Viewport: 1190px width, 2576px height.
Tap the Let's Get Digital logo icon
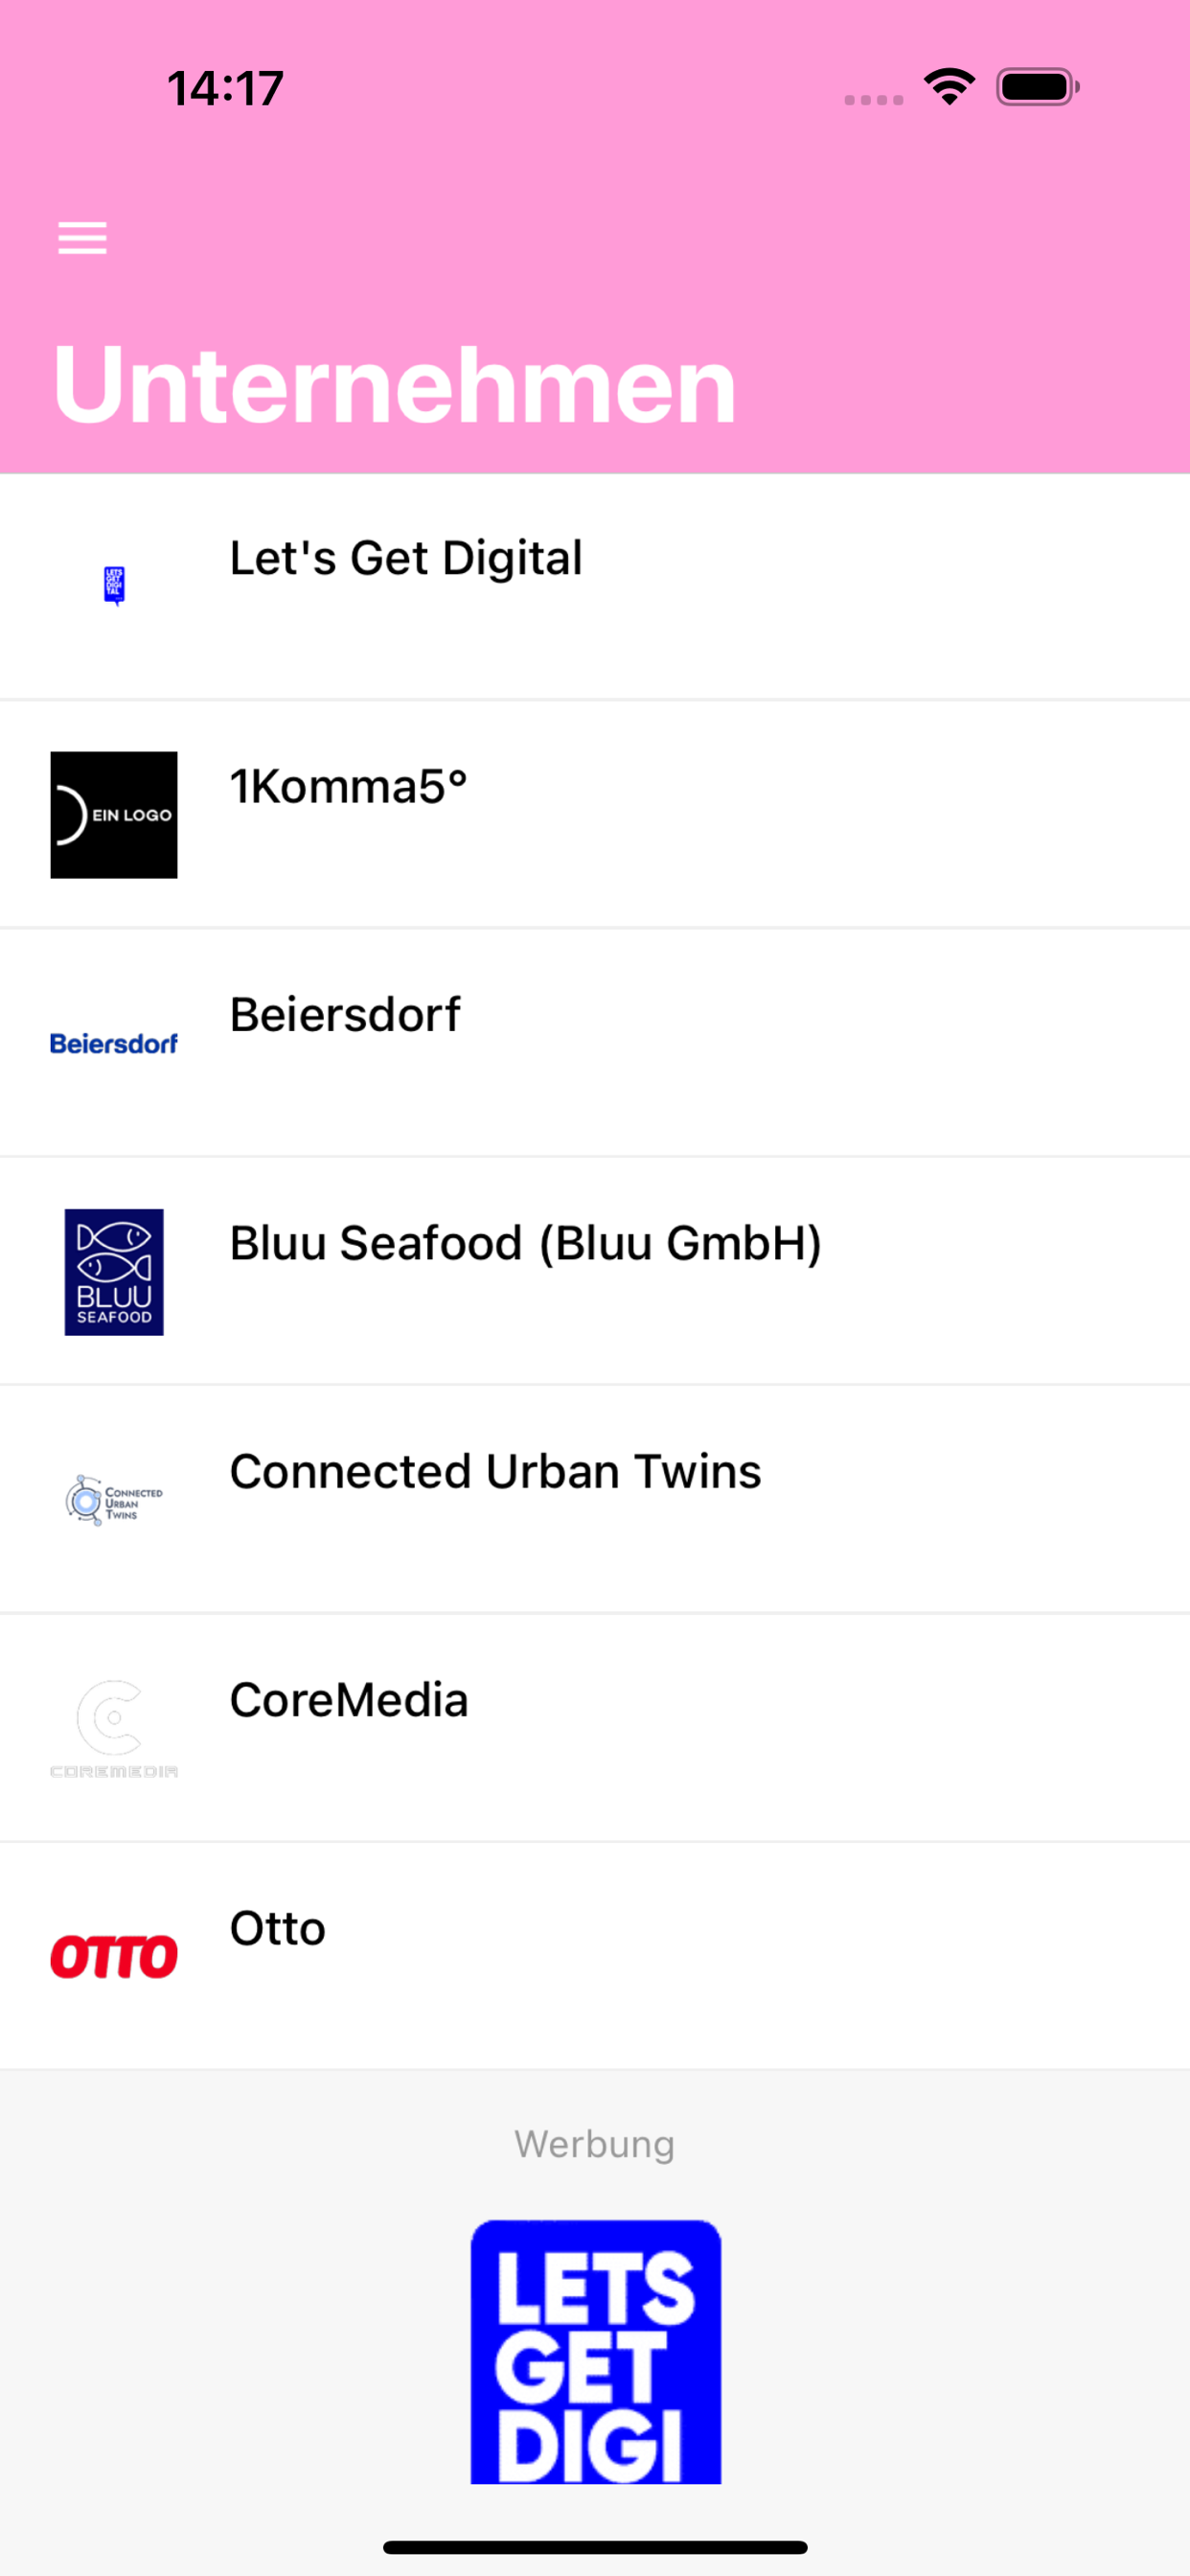tap(114, 586)
